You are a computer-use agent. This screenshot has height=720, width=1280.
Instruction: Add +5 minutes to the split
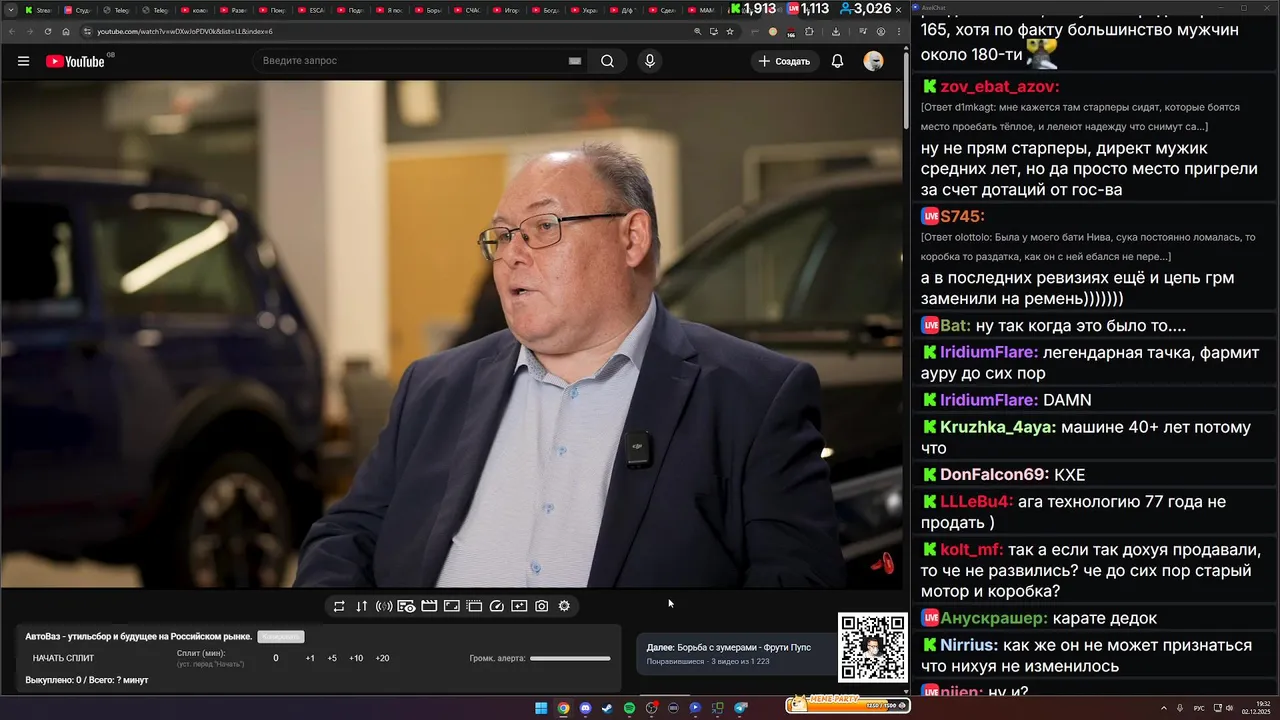point(332,658)
